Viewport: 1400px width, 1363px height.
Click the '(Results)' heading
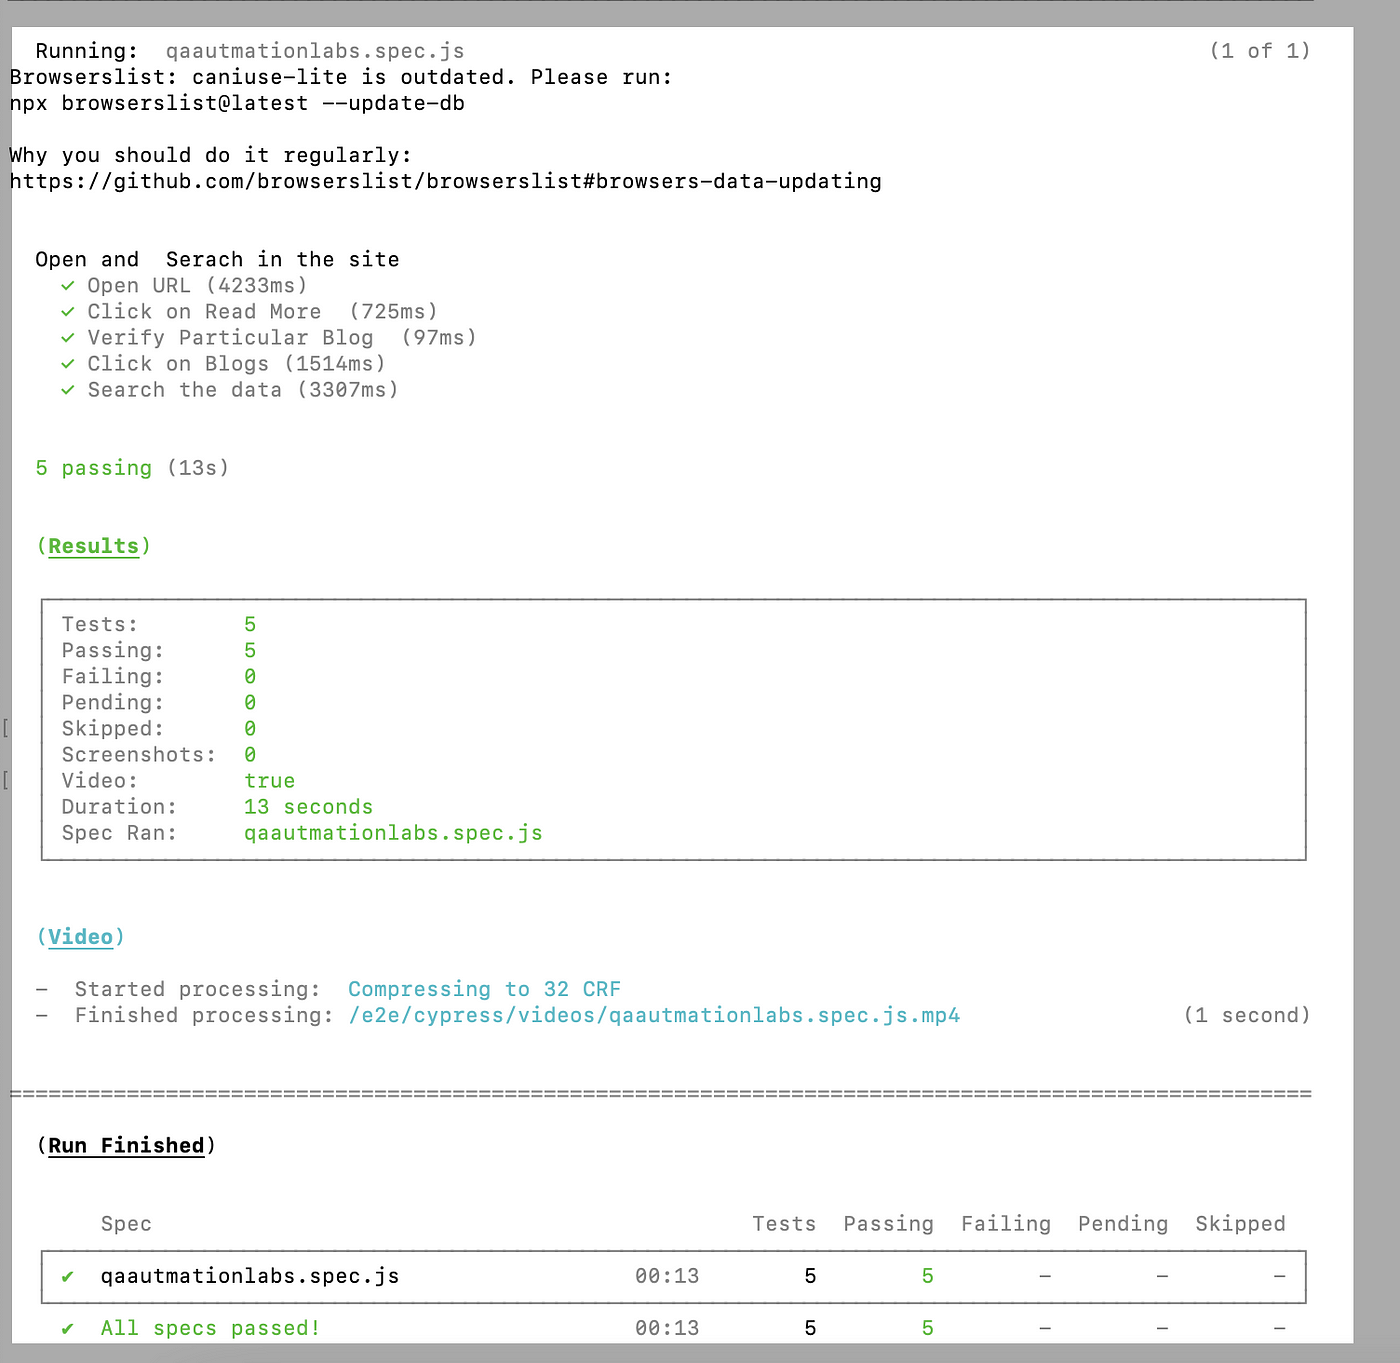click(93, 546)
